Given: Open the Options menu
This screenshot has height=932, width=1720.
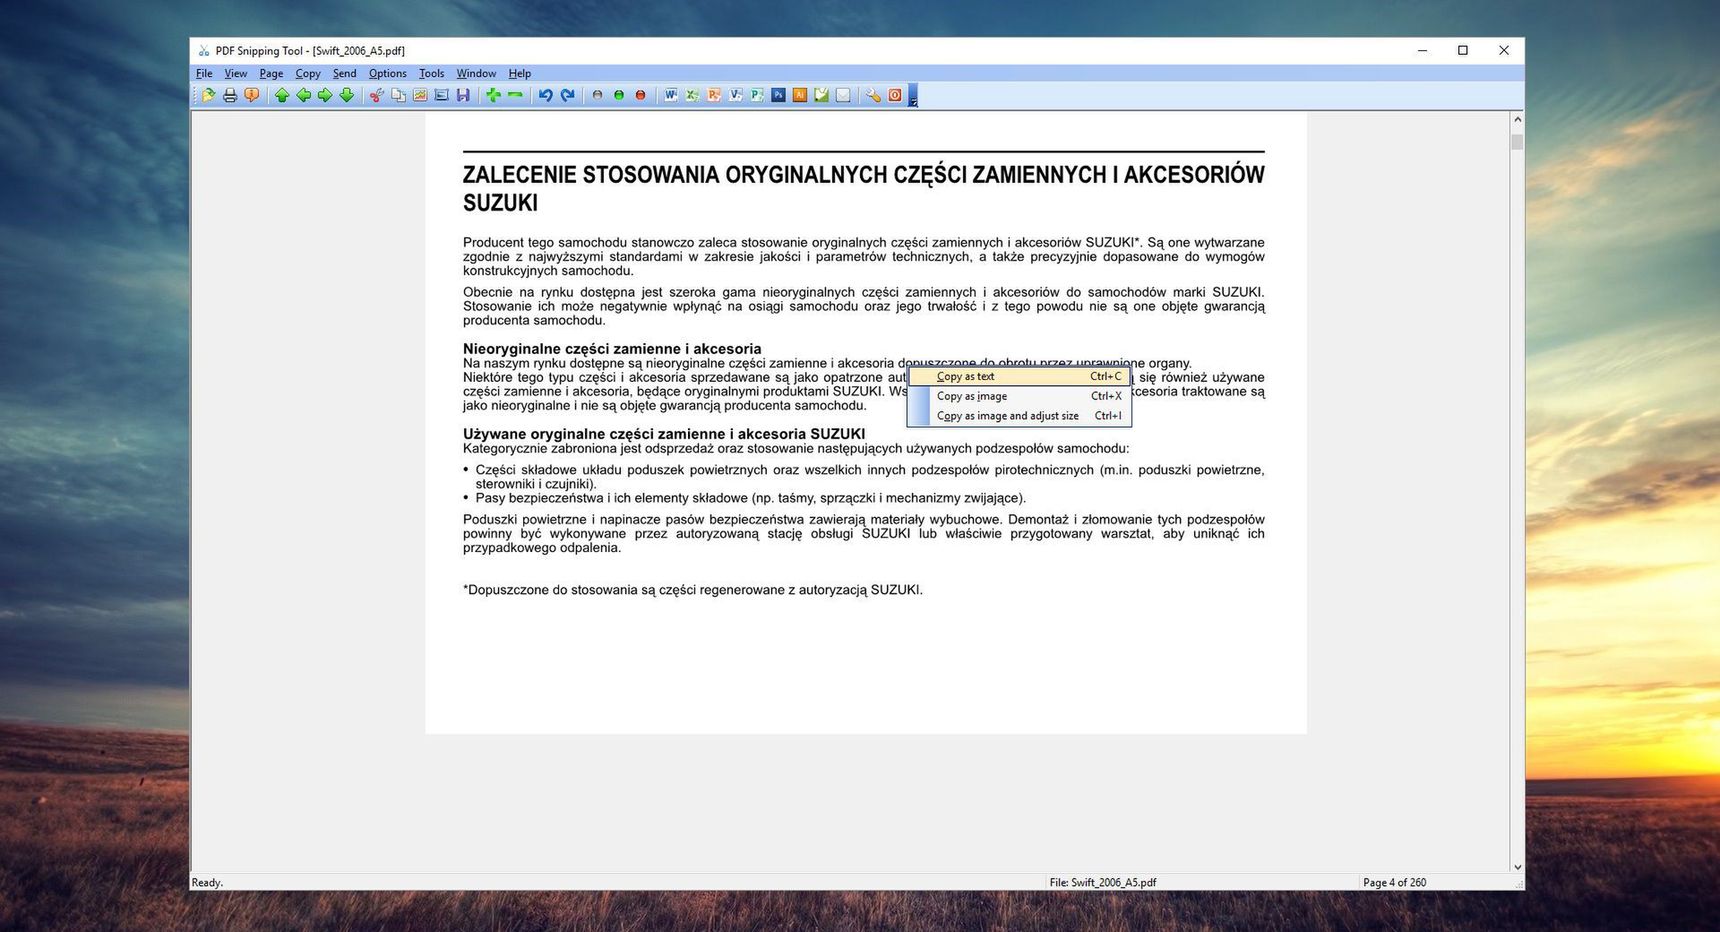Looking at the screenshot, I should 387,73.
